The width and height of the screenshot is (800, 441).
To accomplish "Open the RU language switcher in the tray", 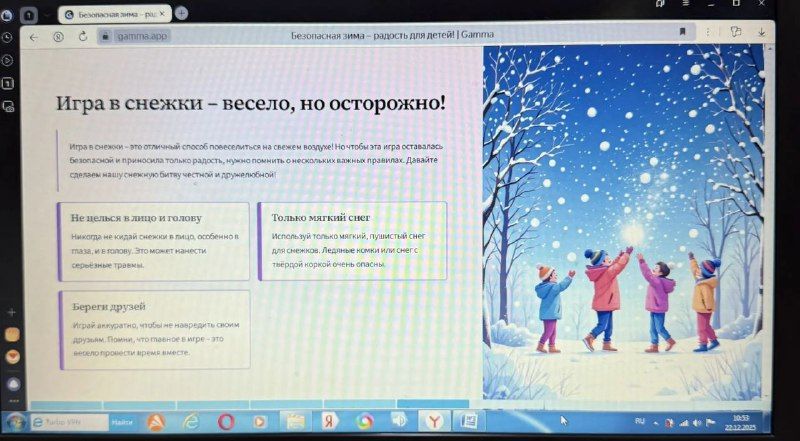I will coord(640,421).
